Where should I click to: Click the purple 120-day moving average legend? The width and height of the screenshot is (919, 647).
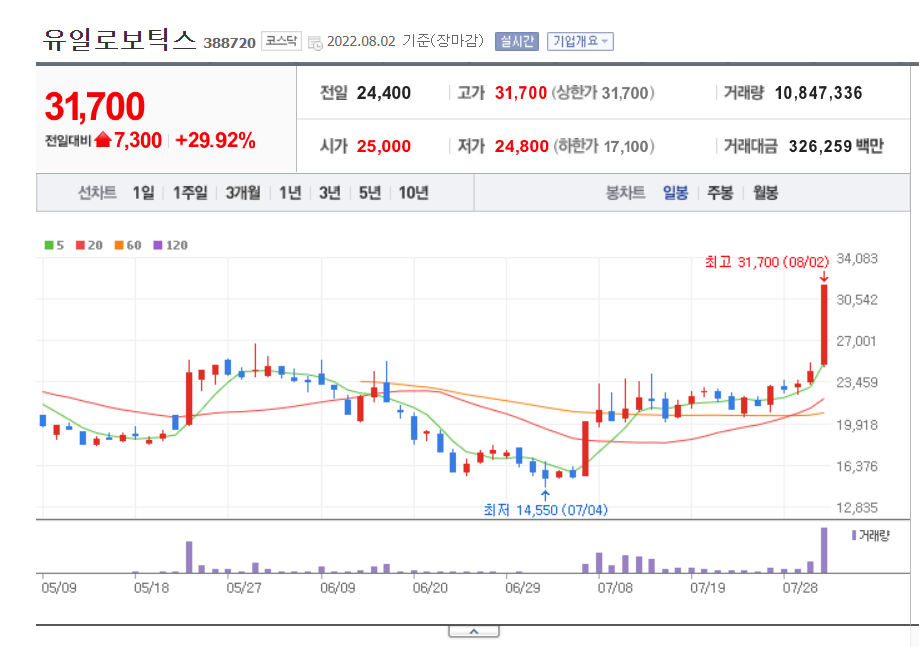(x=171, y=245)
